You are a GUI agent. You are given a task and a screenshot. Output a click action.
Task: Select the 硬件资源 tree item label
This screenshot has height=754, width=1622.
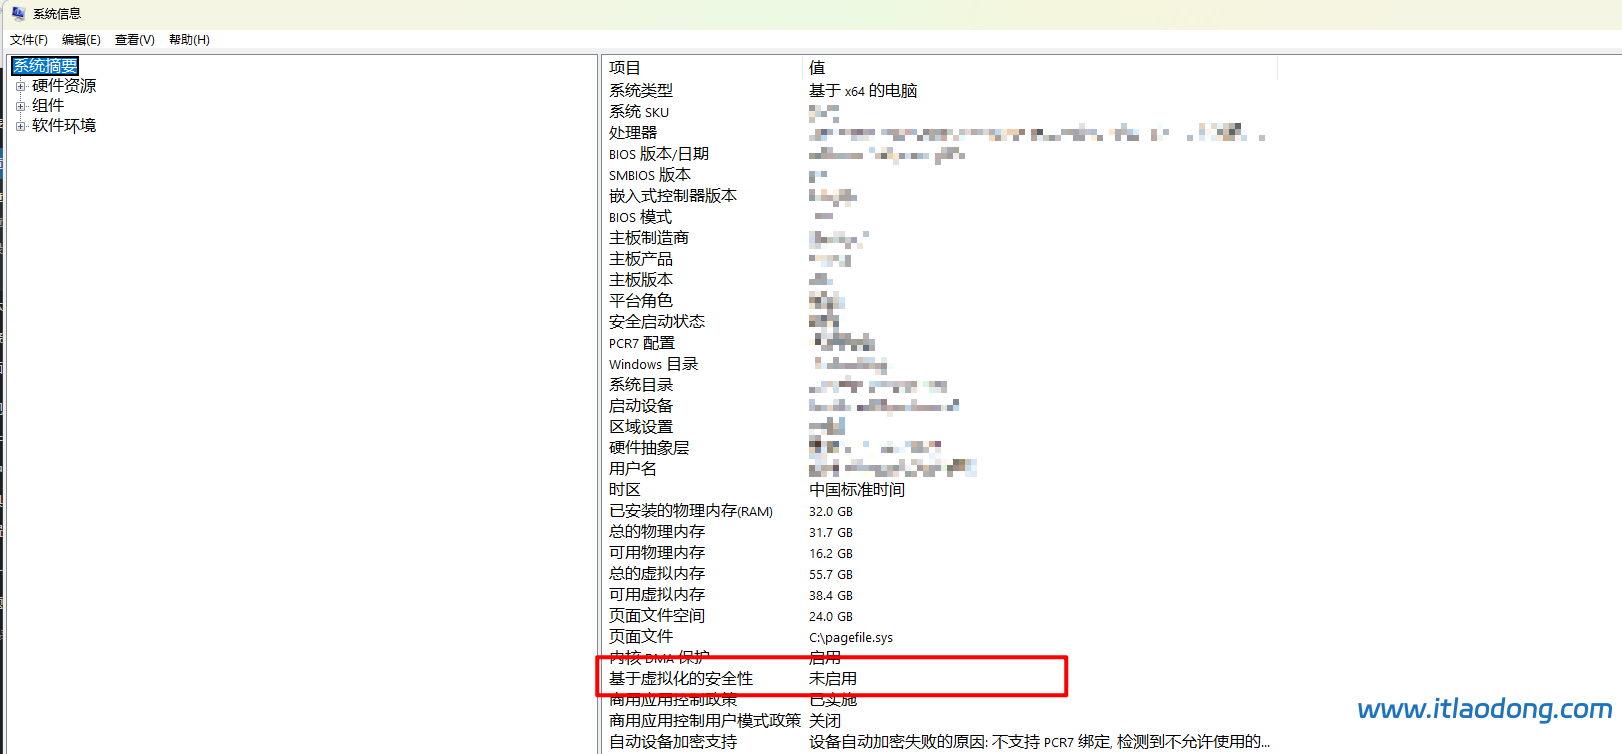pyautogui.click(x=64, y=86)
